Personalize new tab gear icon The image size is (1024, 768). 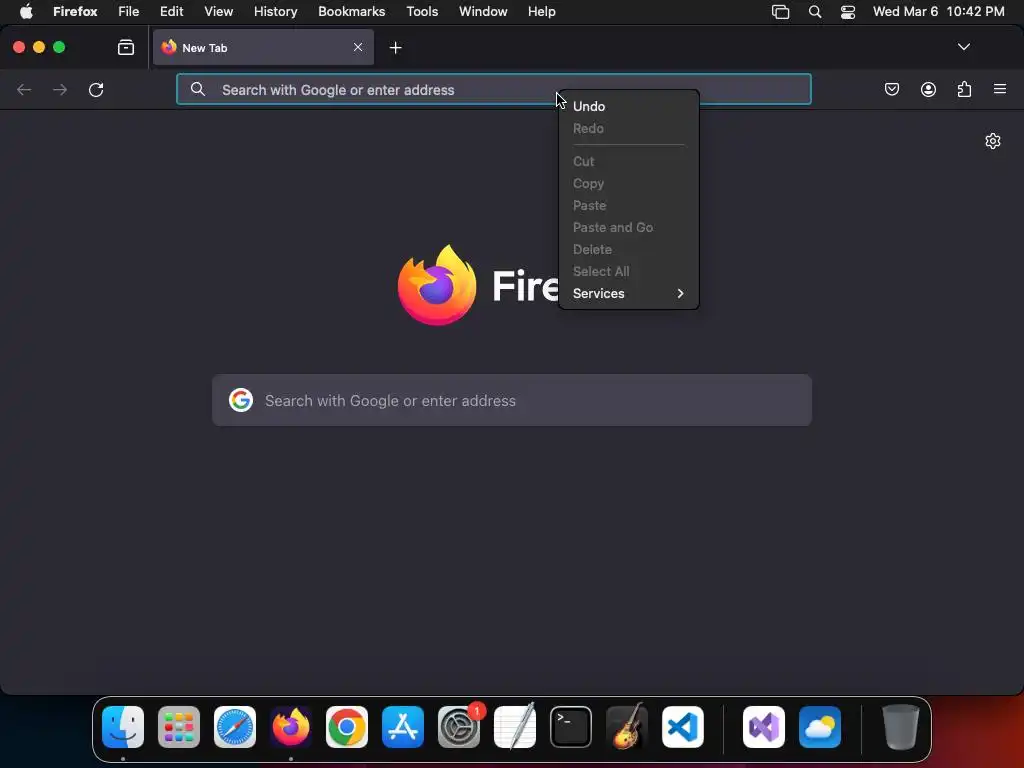993,141
